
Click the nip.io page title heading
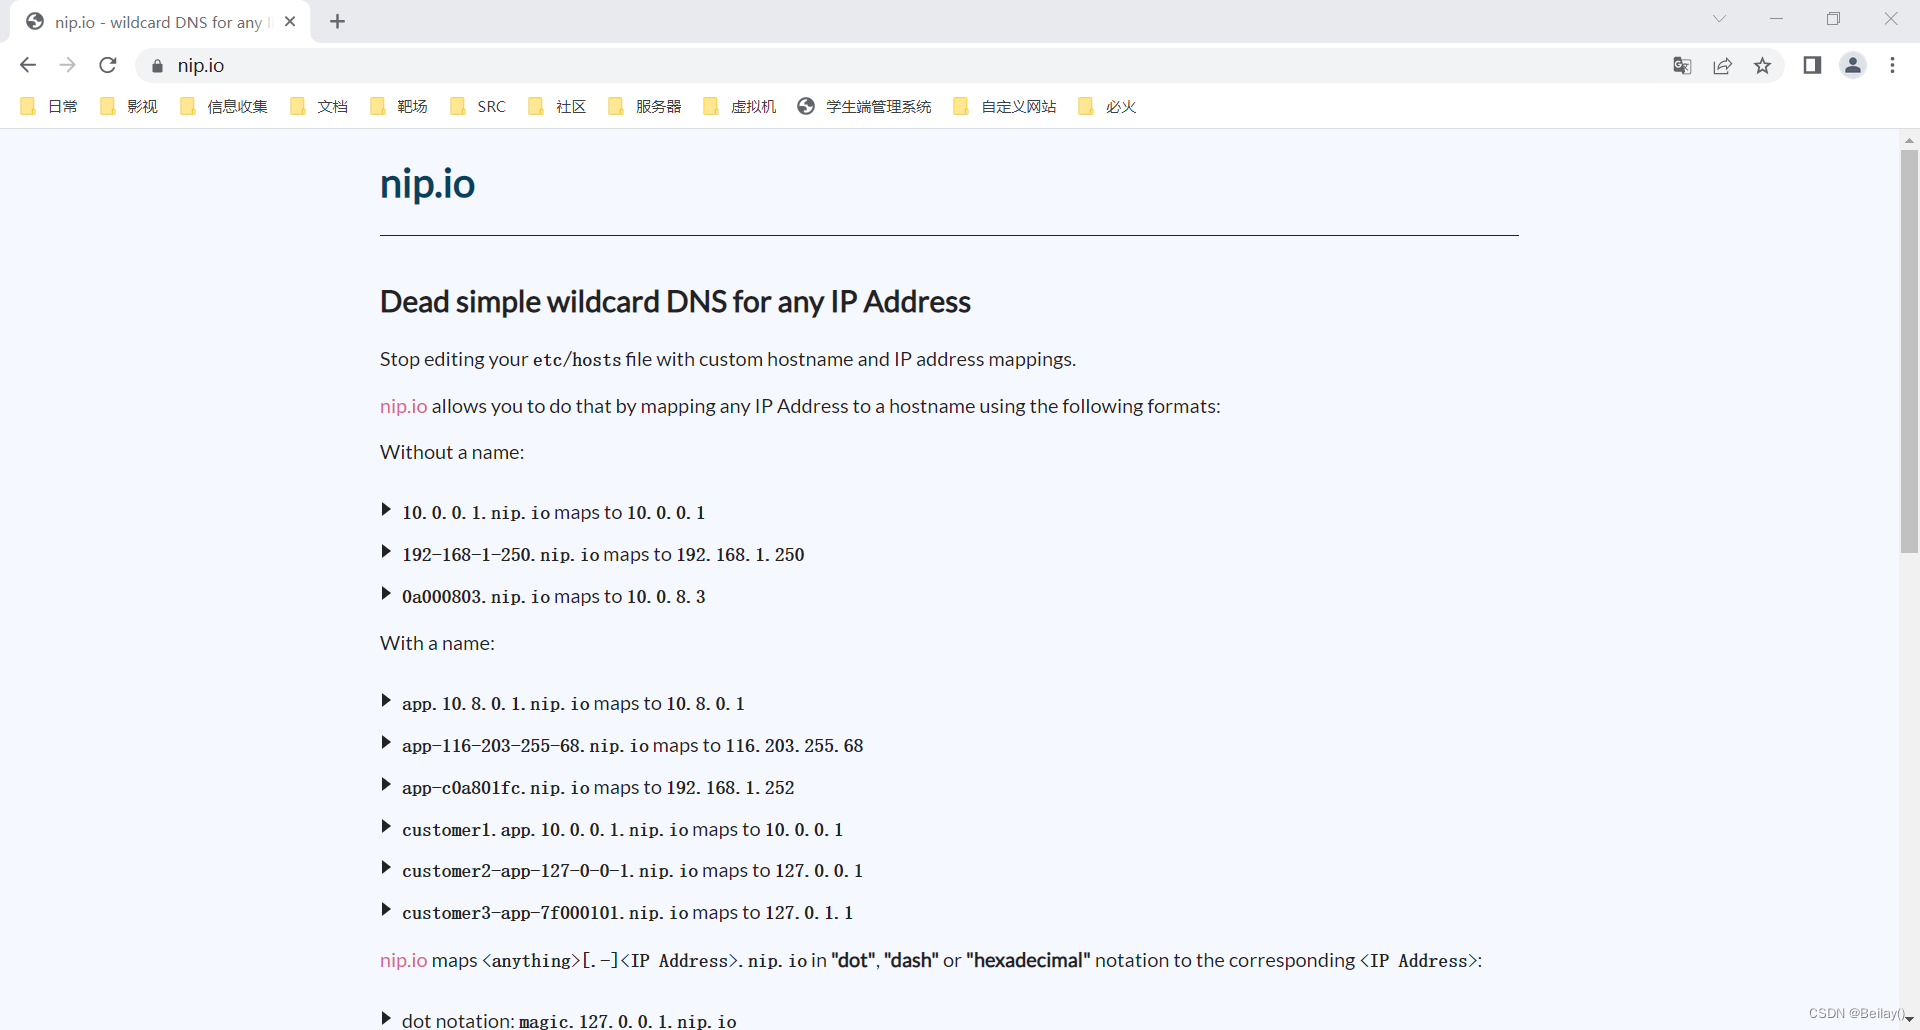[427, 184]
